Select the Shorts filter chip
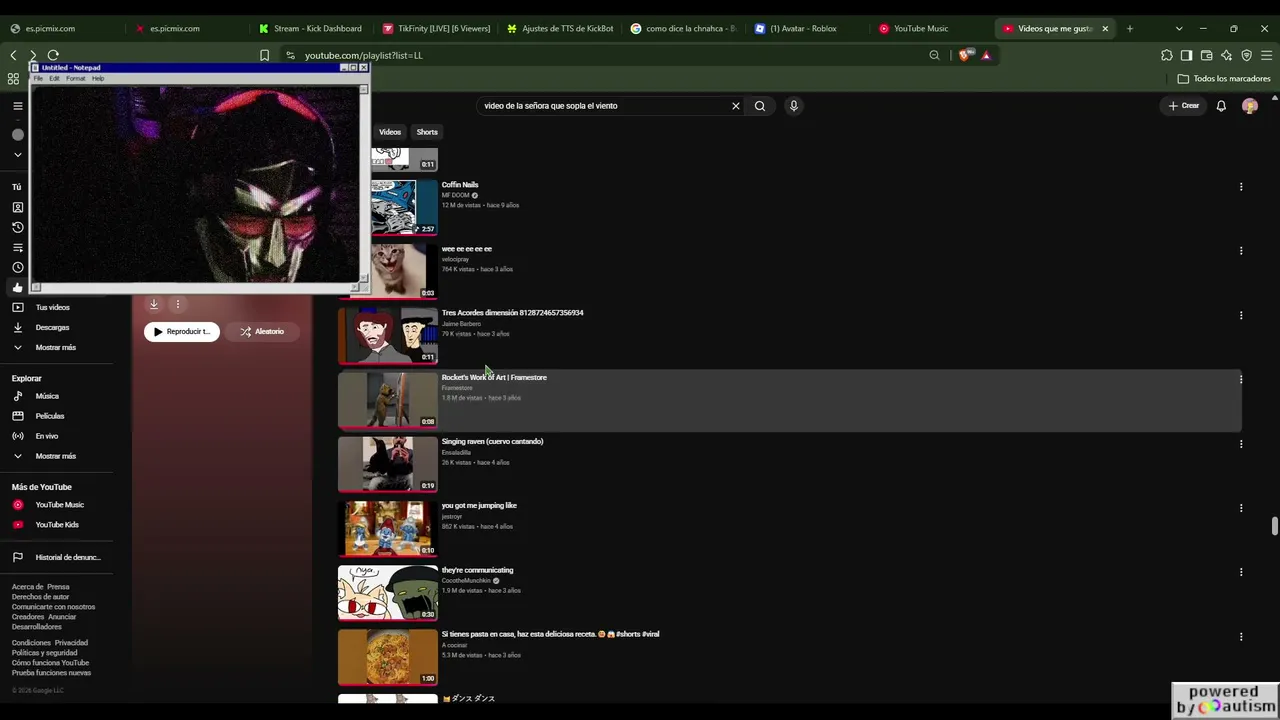The image size is (1280, 720). coord(427,132)
